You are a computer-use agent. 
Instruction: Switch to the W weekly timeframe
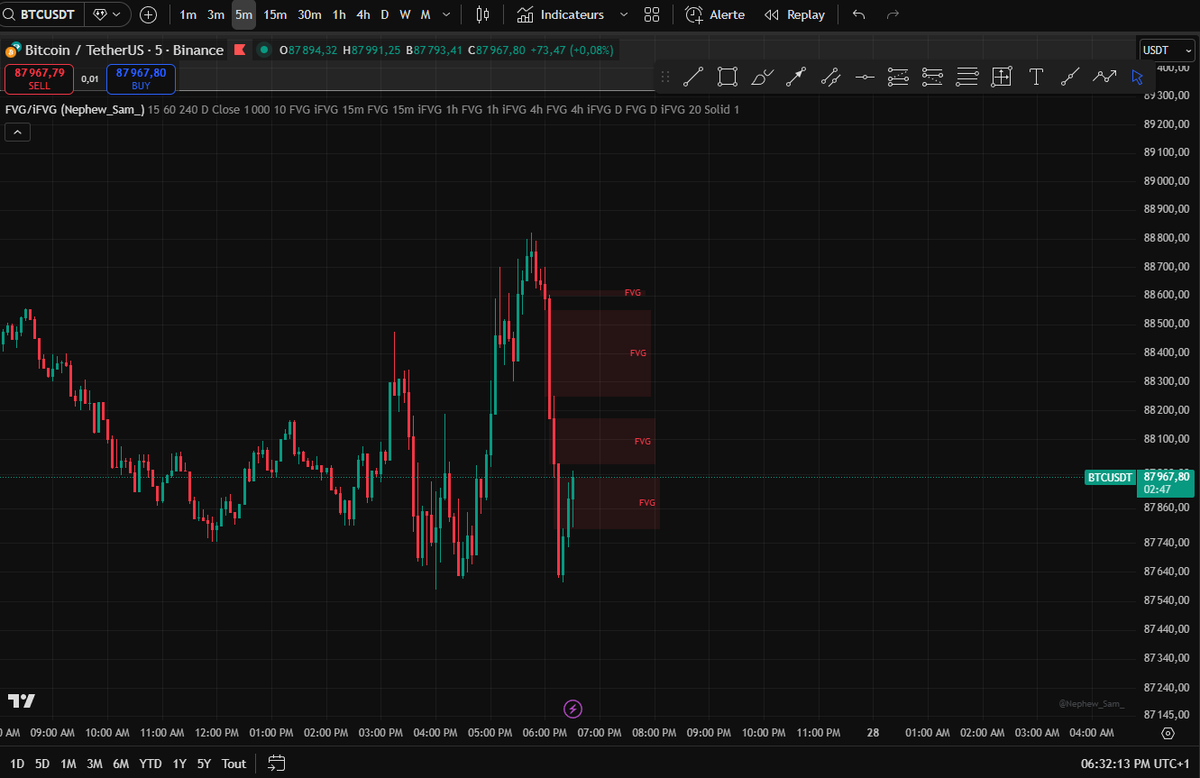405,15
